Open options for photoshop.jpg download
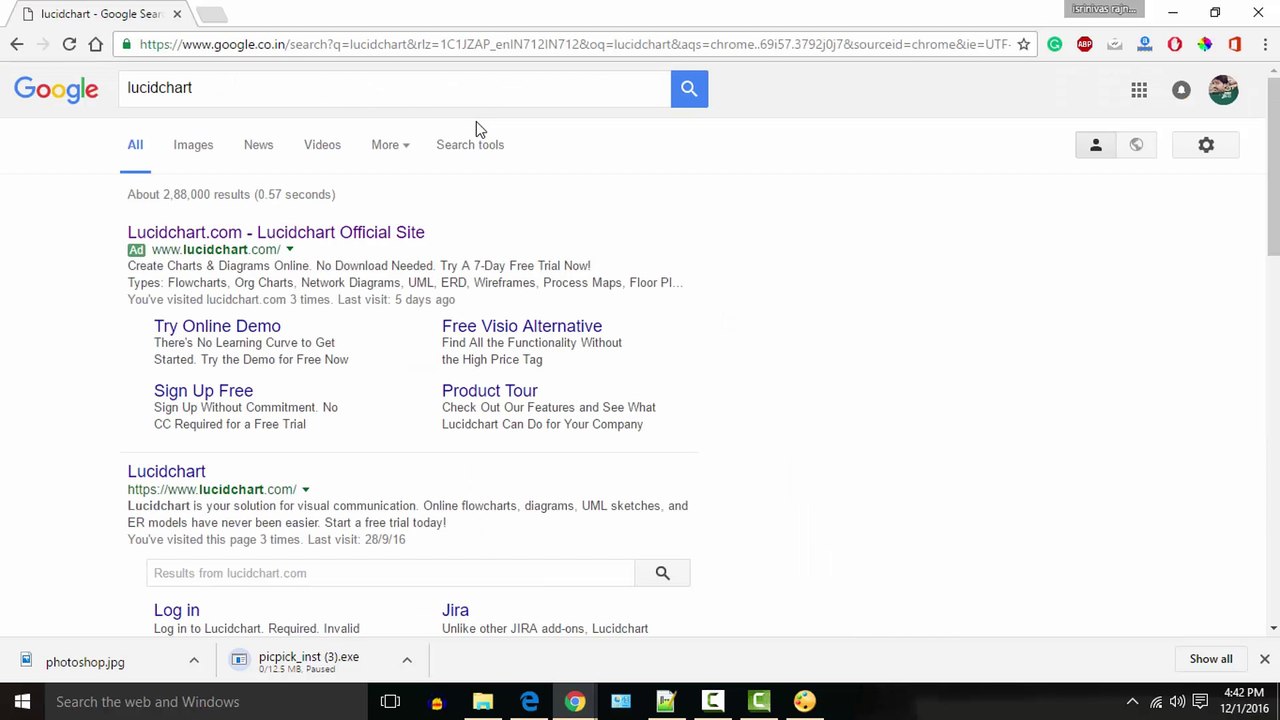Screen dimensions: 1280x720 (194, 660)
